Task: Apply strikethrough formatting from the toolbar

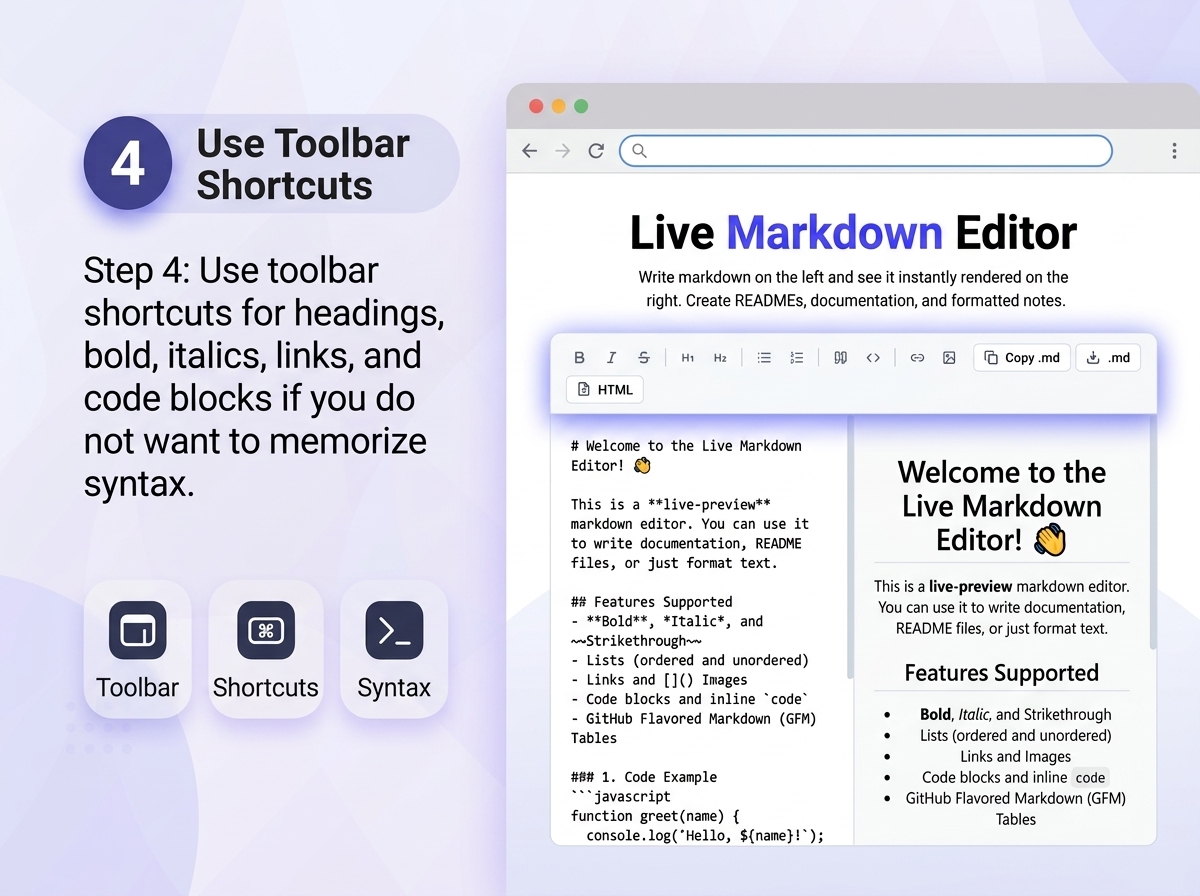Action: click(x=644, y=358)
